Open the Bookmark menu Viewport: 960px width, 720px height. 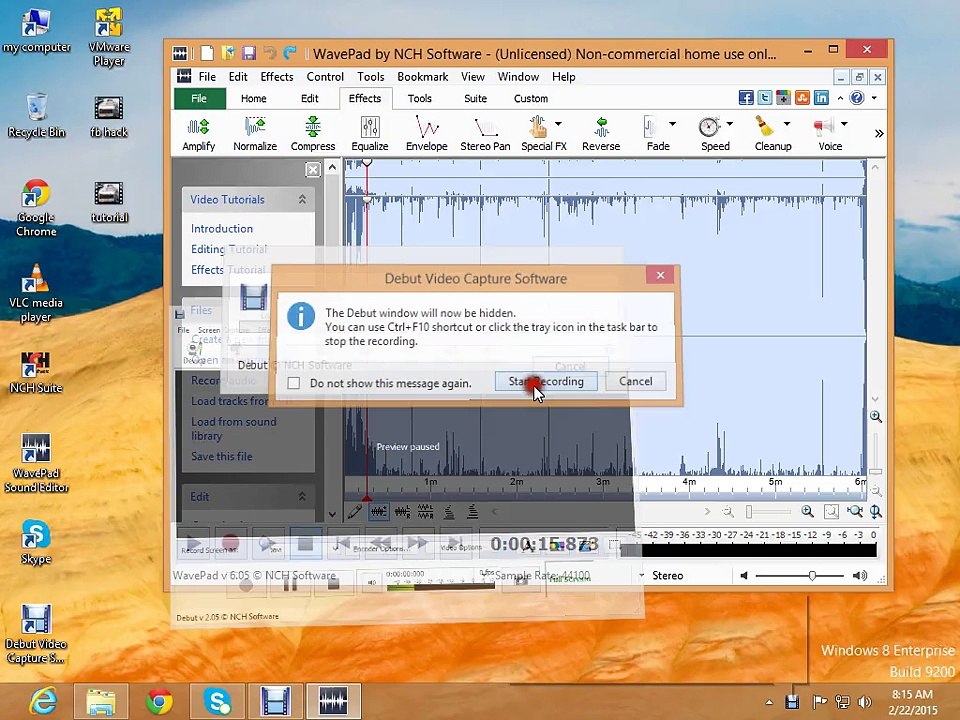pos(422,77)
